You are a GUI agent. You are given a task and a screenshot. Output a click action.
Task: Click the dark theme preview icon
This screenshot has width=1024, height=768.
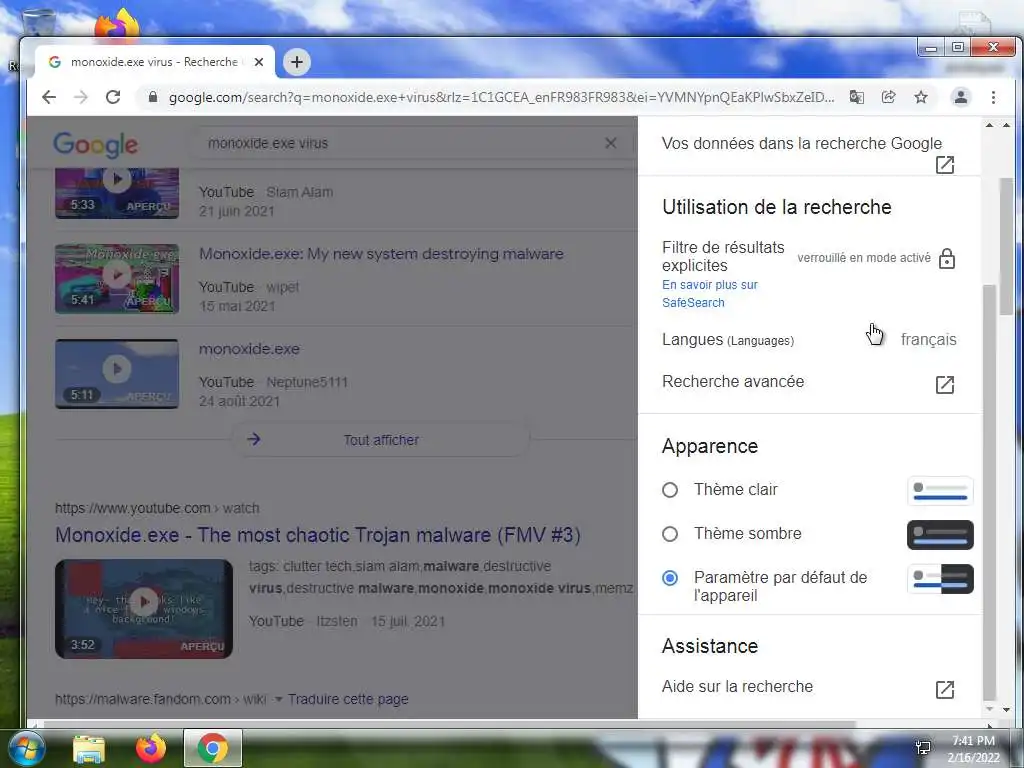pyautogui.click(x=940, y=535)
